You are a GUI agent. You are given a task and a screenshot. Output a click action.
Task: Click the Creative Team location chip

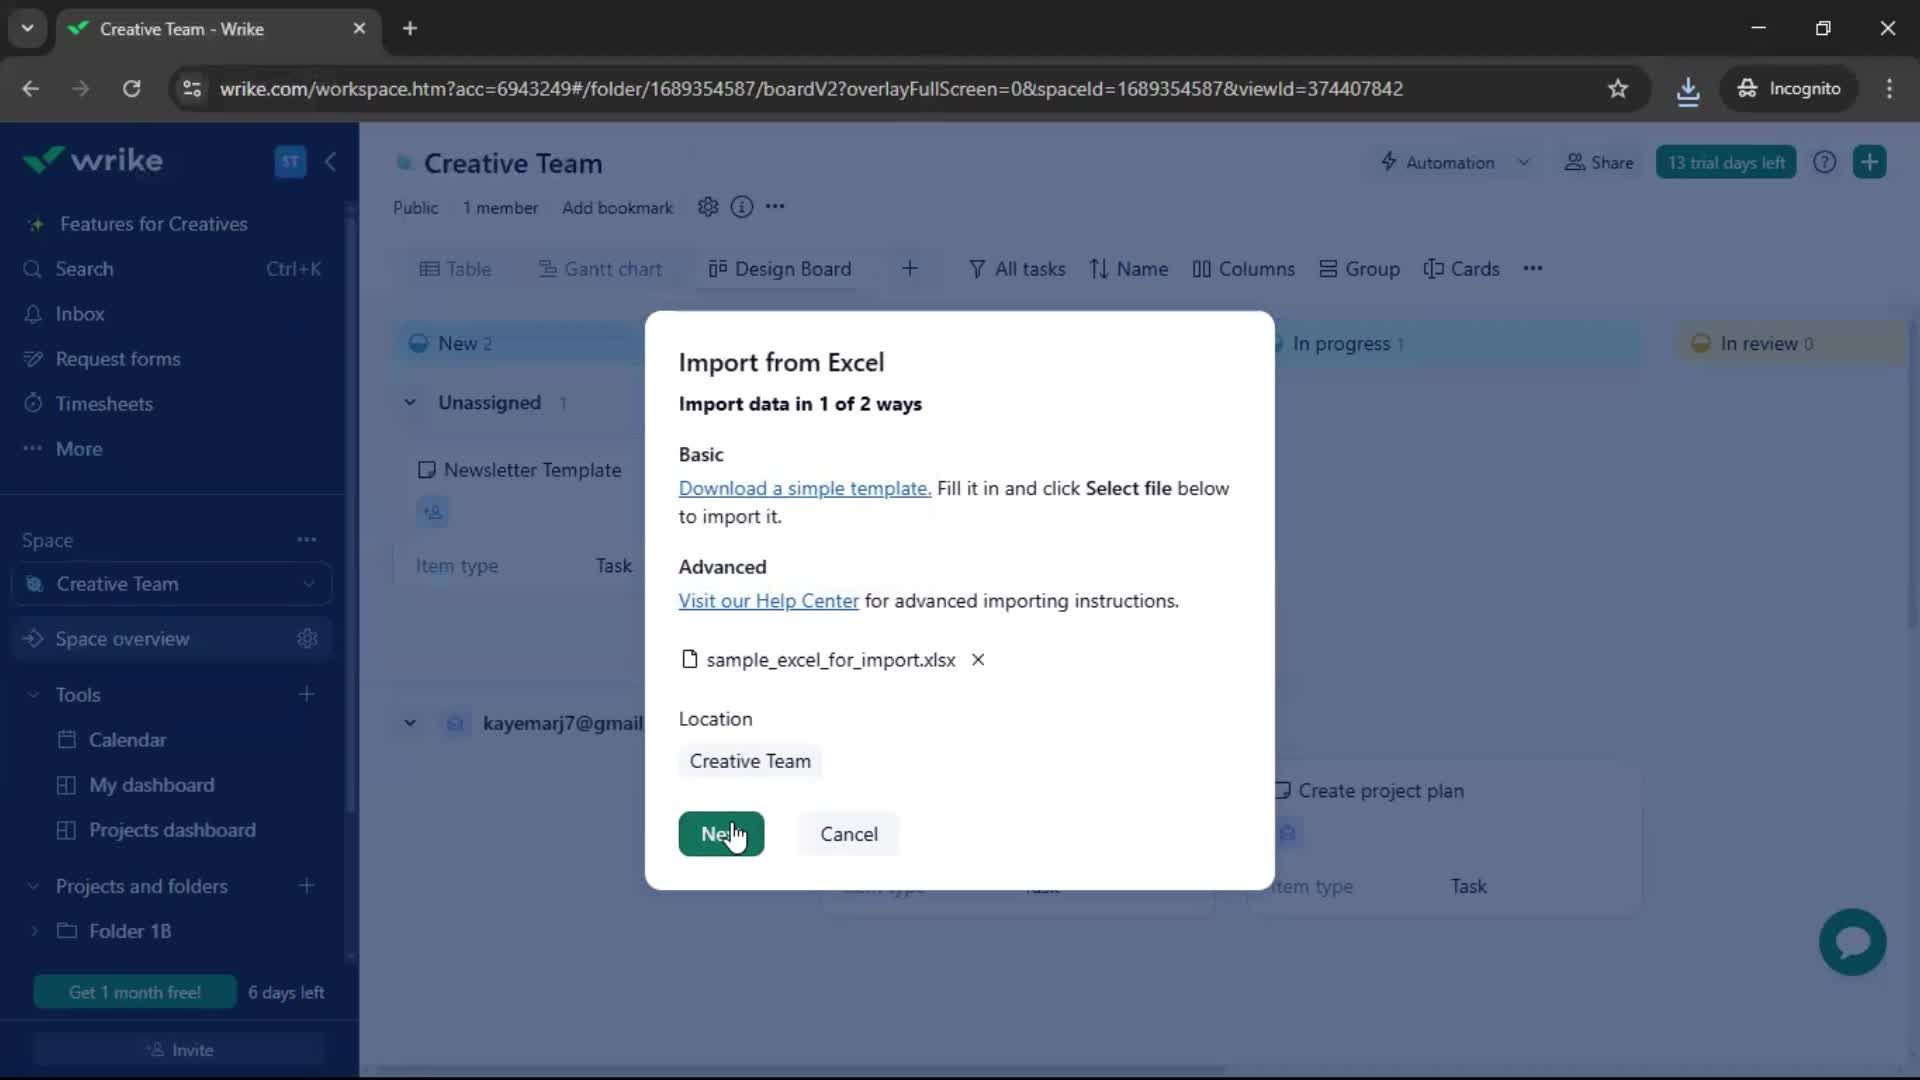click(x=750, y=762)
